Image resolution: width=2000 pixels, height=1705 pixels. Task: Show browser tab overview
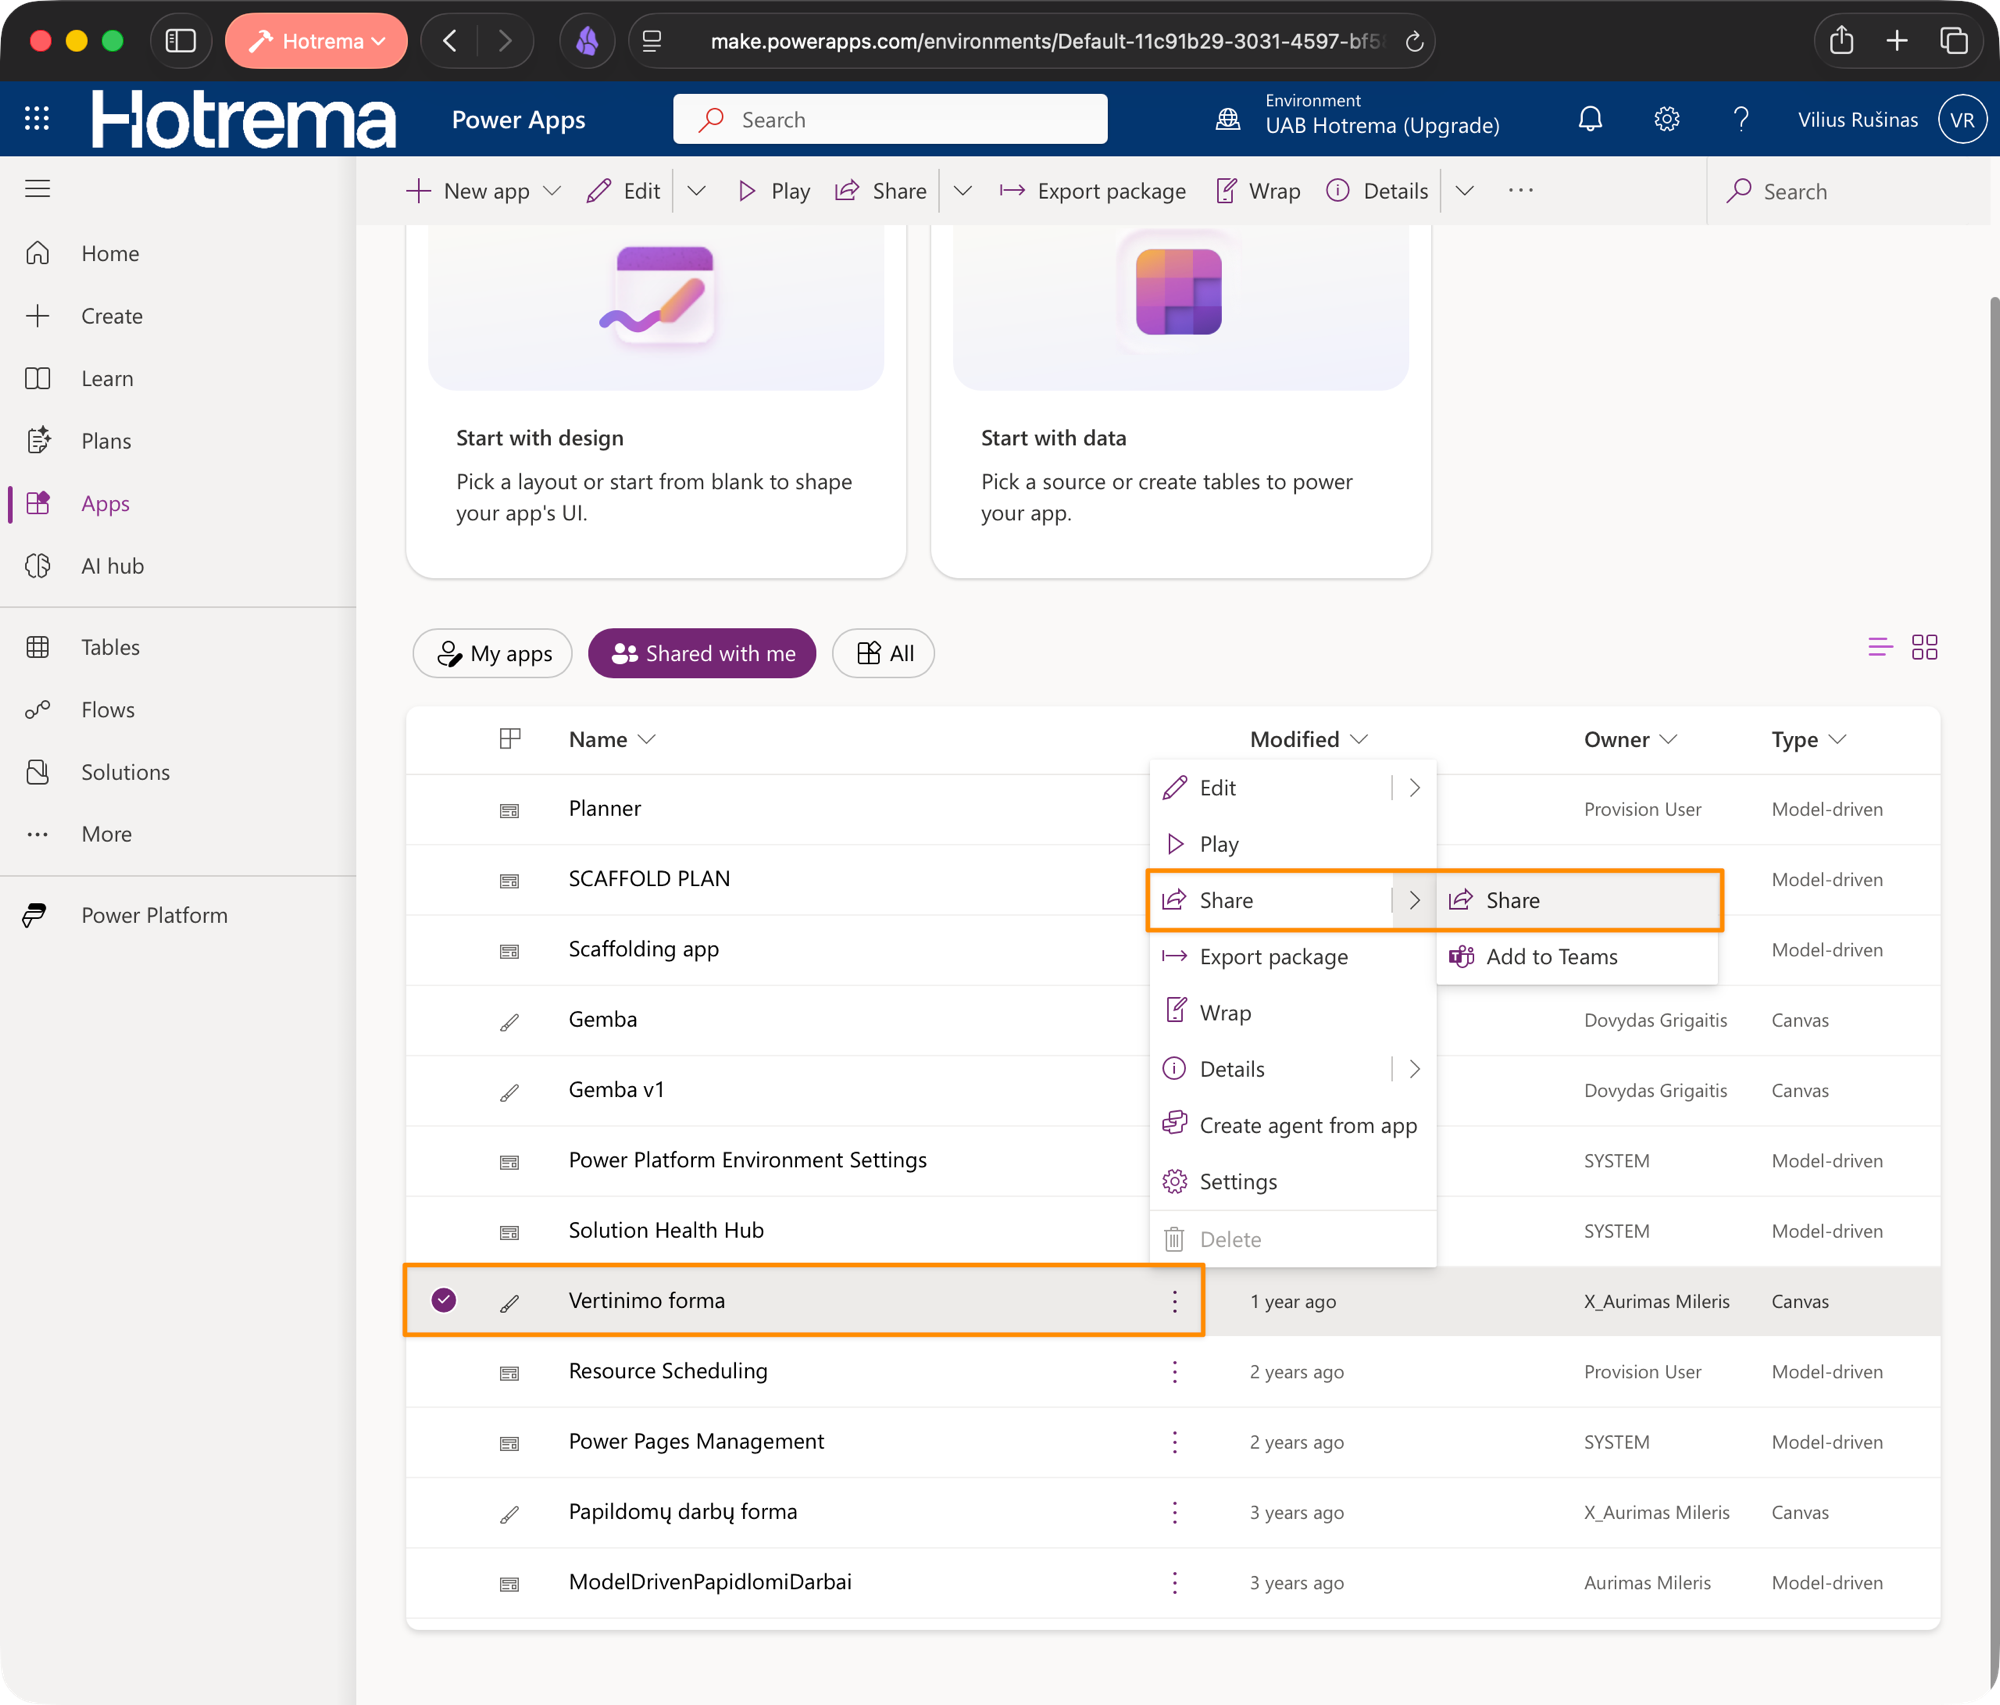point(1954,41)
